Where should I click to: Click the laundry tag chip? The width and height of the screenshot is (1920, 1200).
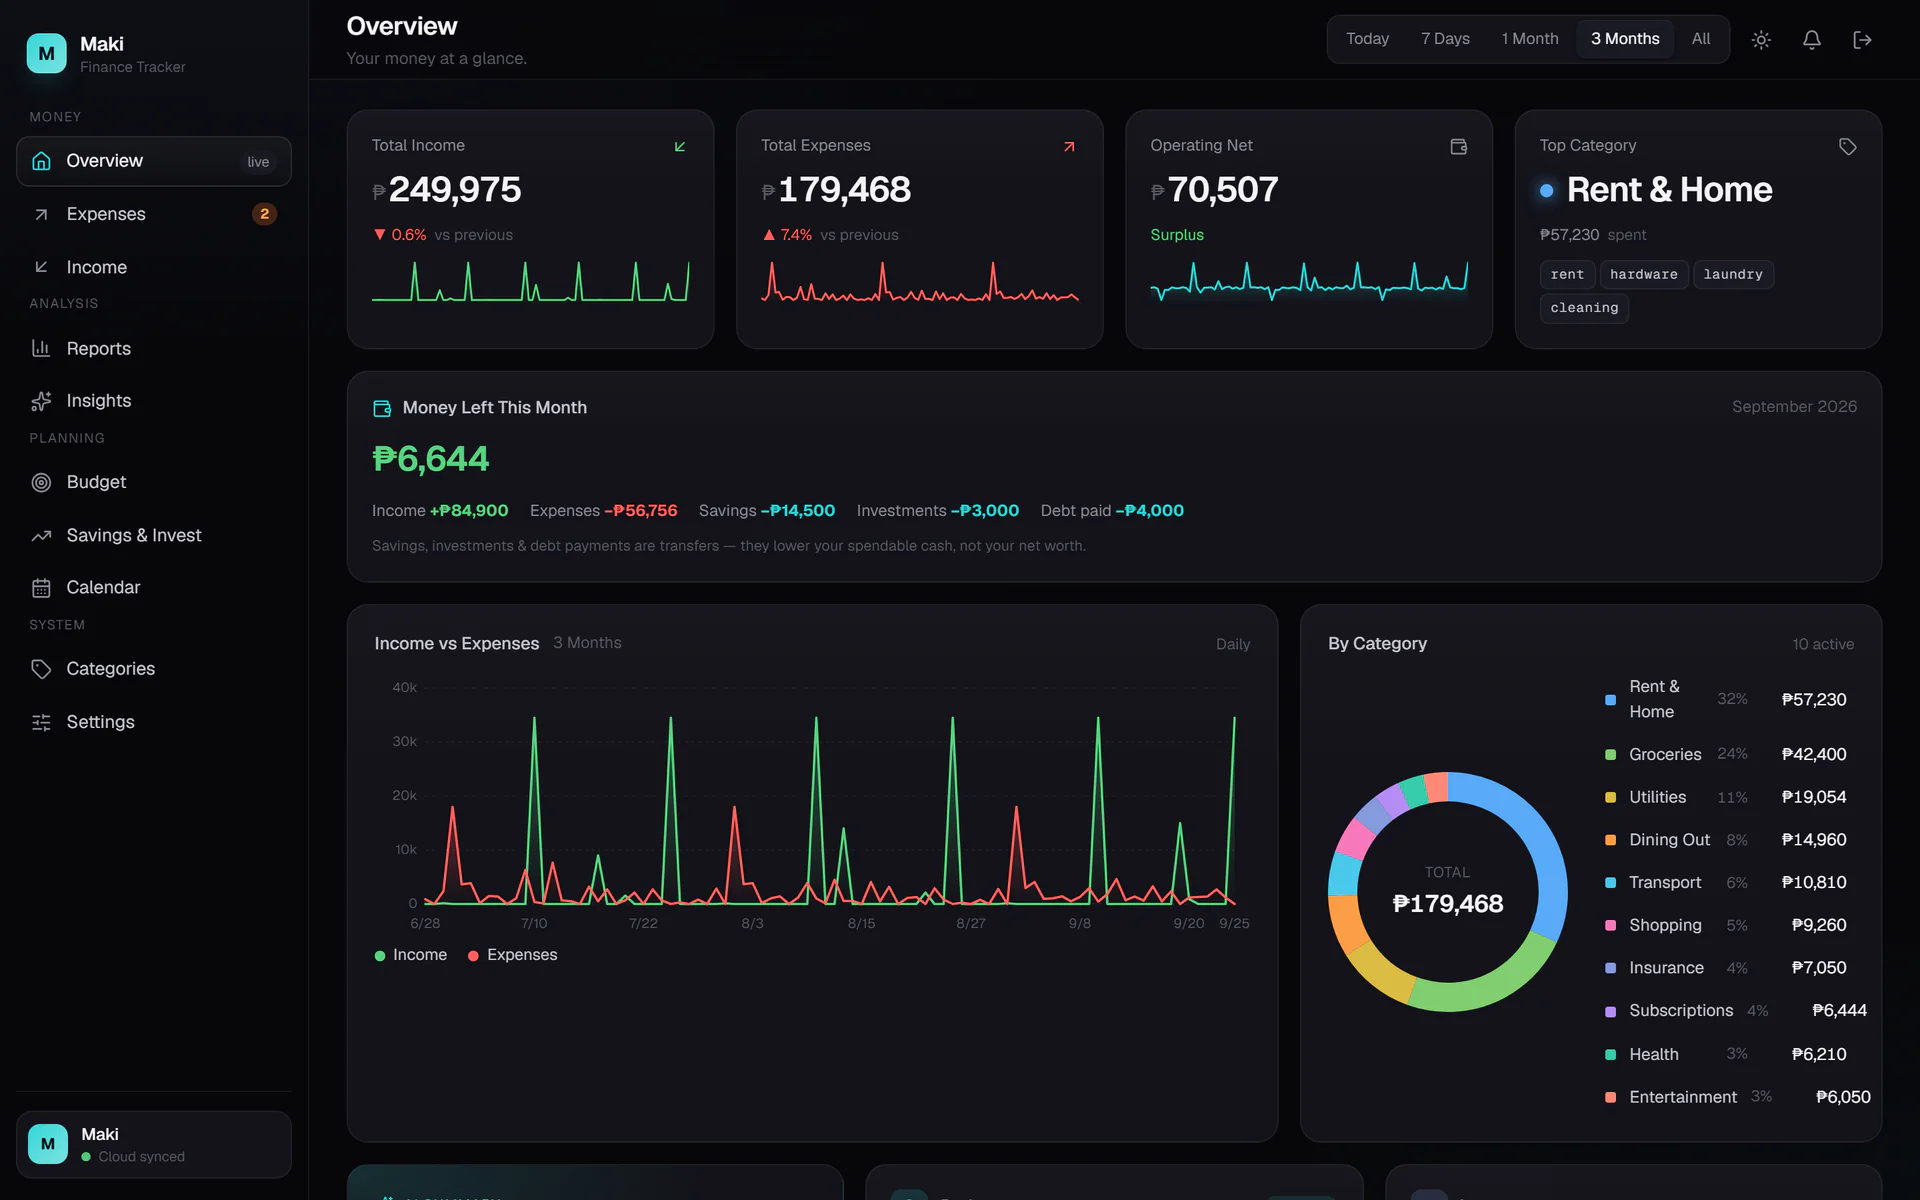coord(1733,274)
